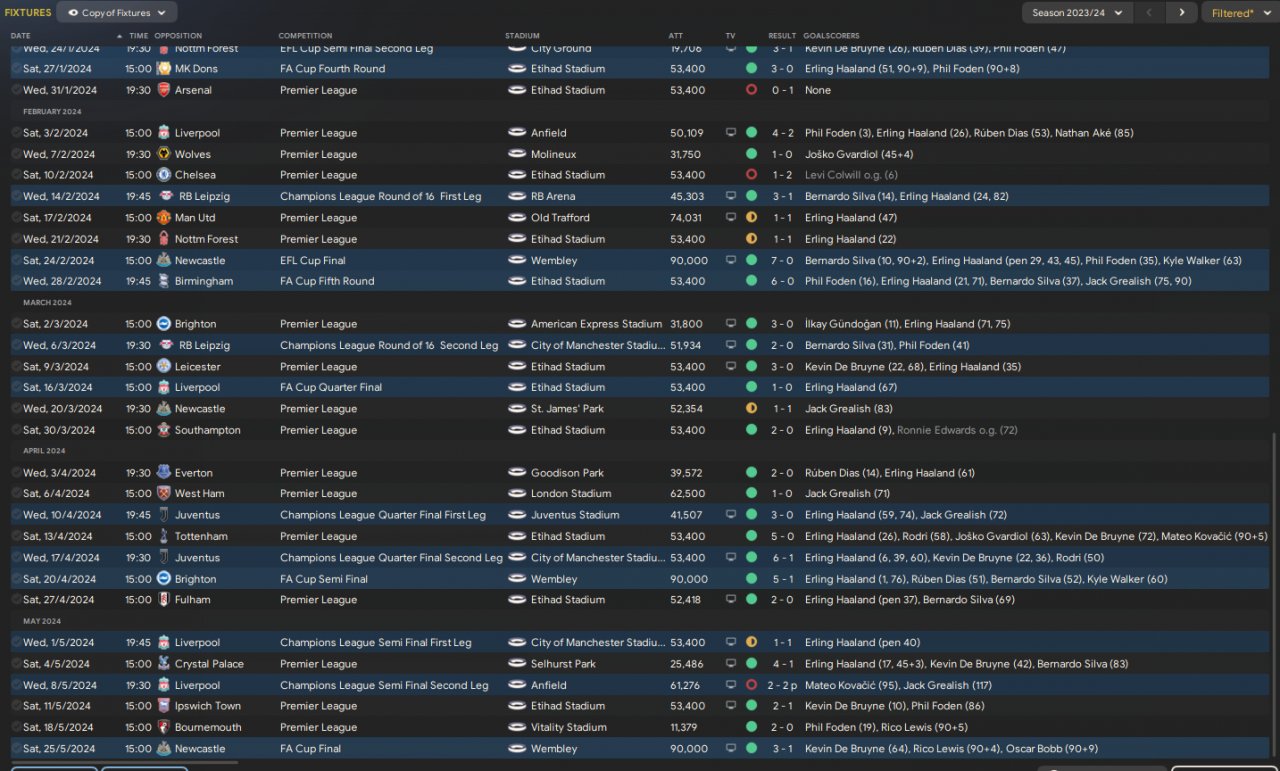Screen dimensions: 1280x771
Task: Click the stadium icon beside Molineux
Action: 517,154
